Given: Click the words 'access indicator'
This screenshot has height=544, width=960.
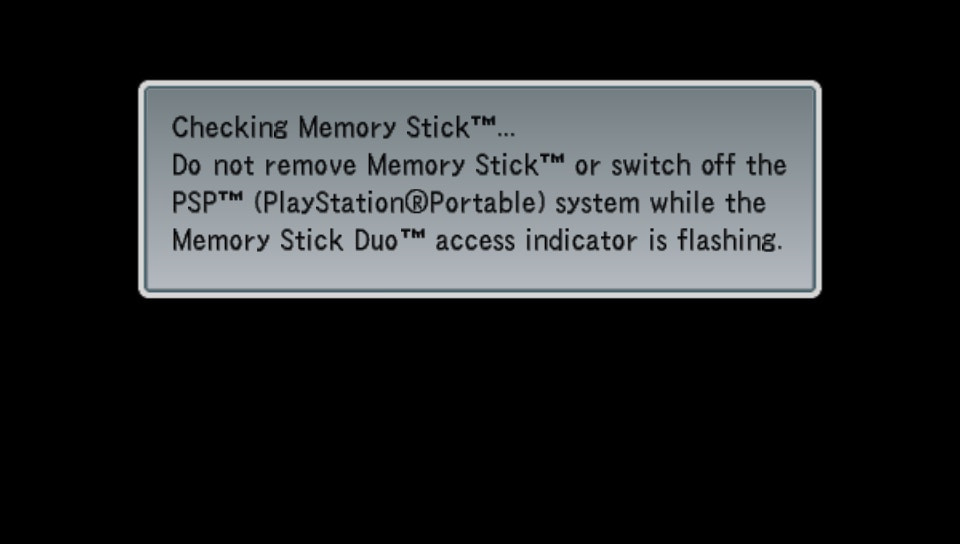Looking at the screenshot, I should coord(536,240).
